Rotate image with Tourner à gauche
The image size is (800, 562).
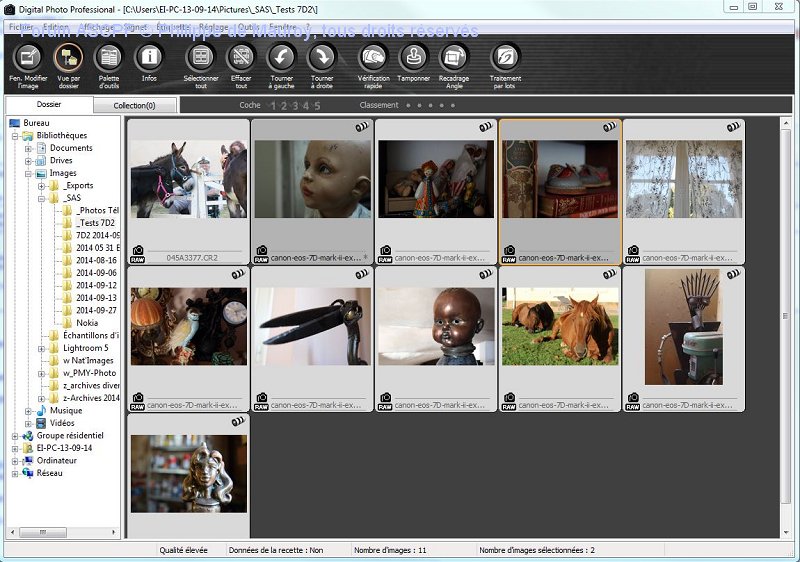tap(282, 58)
